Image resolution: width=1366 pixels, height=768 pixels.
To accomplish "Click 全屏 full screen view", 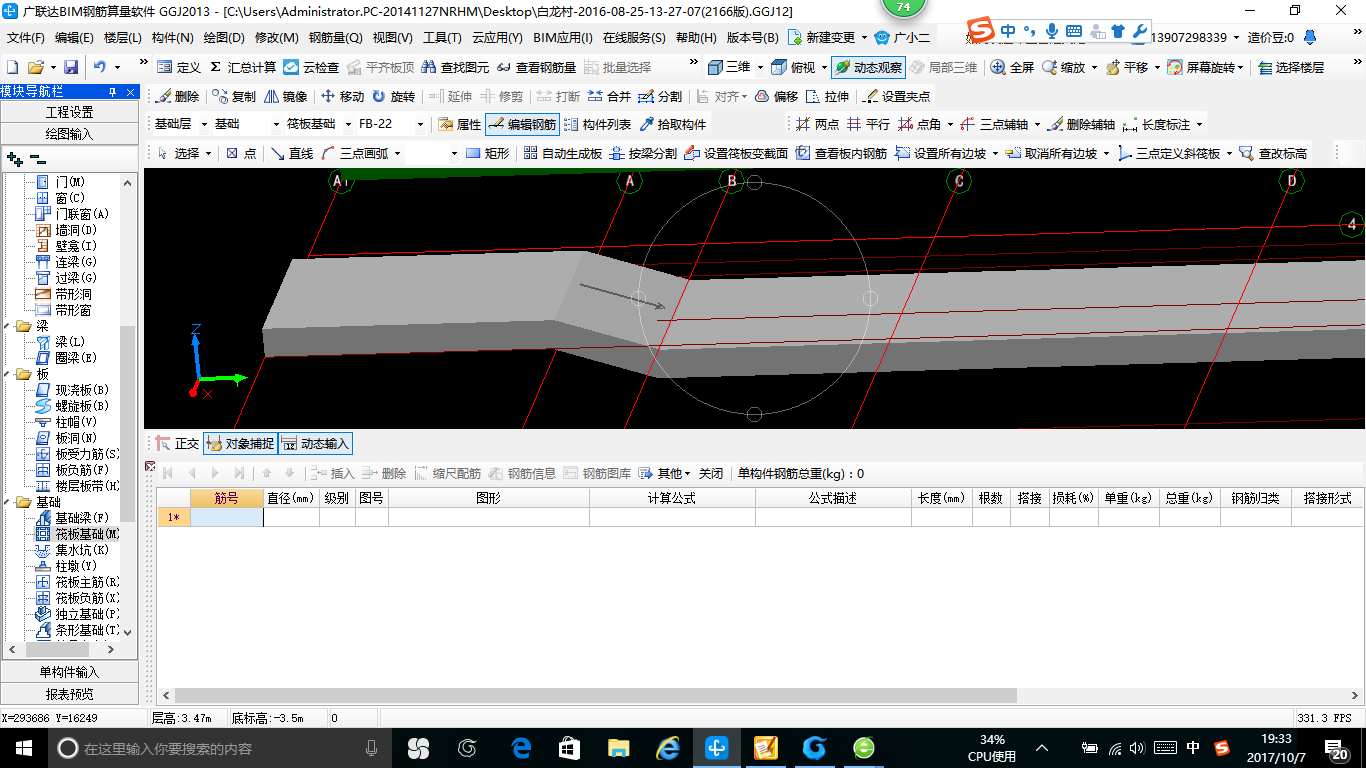I will click(1013, 67).
